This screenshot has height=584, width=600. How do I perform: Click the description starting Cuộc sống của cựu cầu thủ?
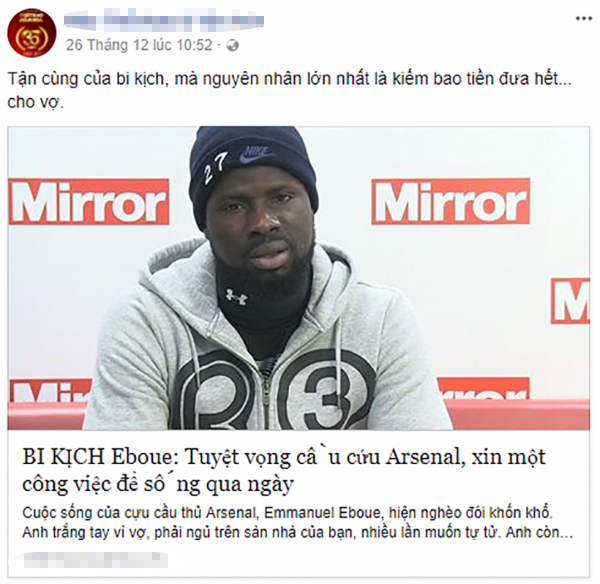click(x=297, y=523)
